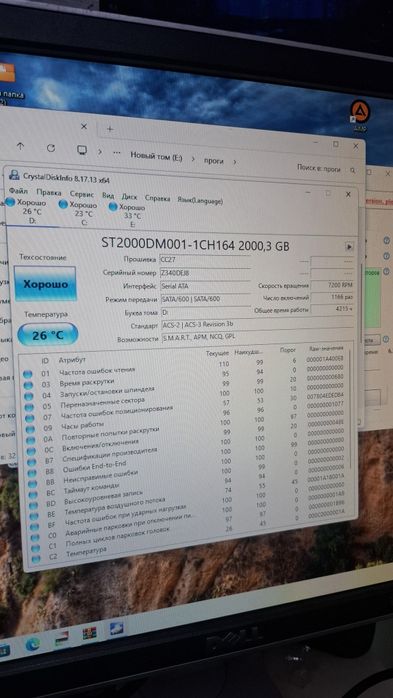Click Новый том (E:) breadcrumb
Screen dimensions: 393x698
coord(156,156)
